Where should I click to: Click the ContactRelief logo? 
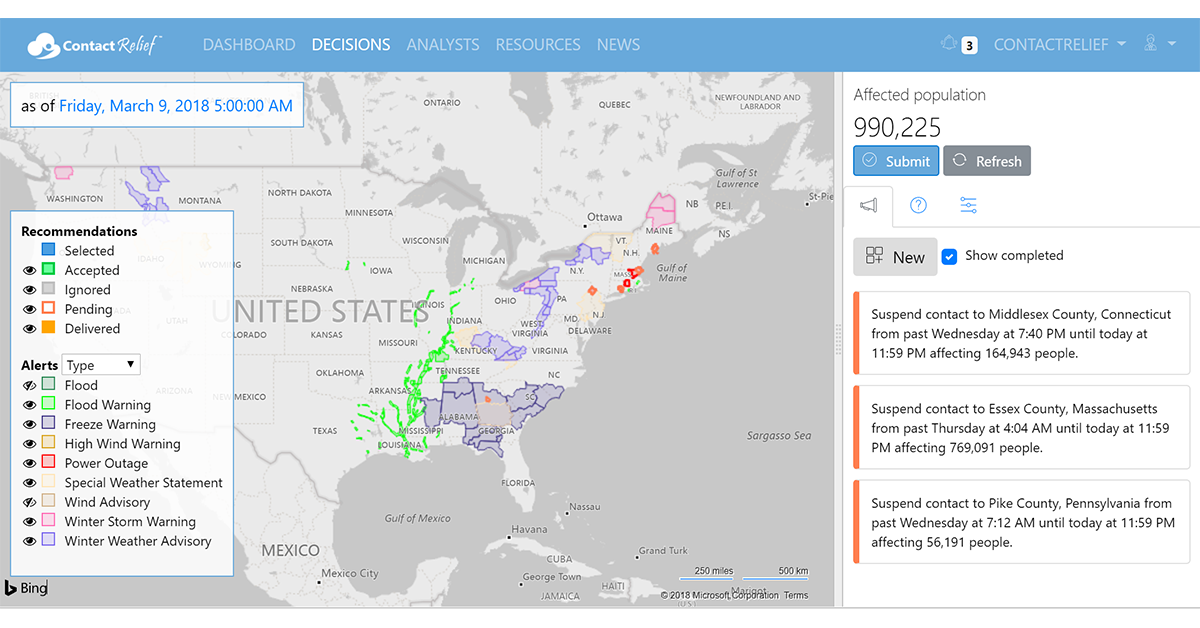point(95,45)
